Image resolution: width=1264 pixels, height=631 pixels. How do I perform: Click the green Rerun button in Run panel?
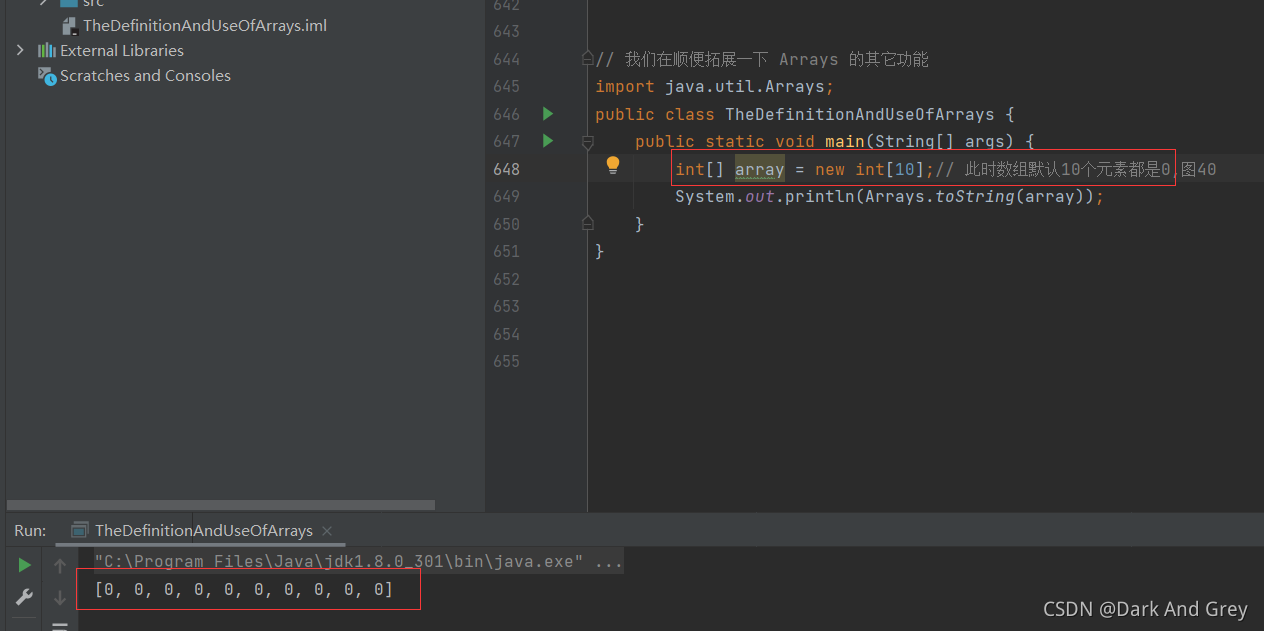(25, 565)
